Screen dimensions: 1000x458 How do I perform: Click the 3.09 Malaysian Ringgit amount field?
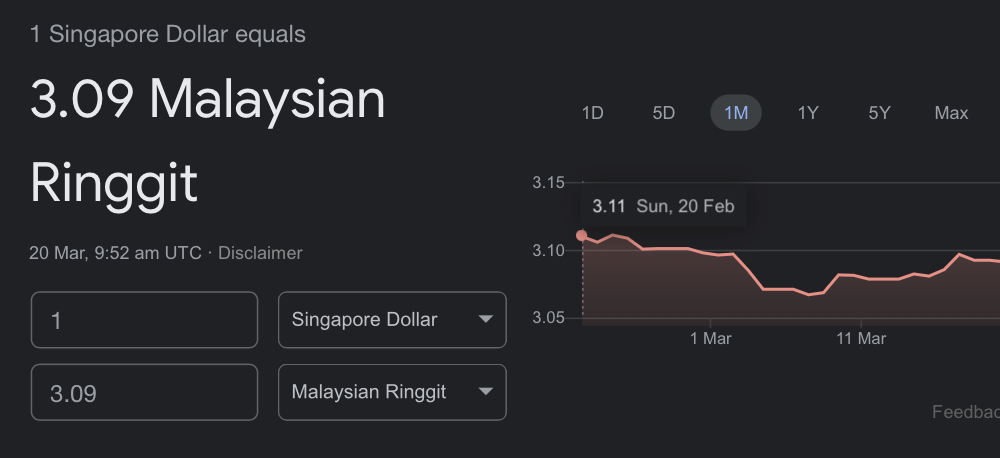(x=145, y=392)
